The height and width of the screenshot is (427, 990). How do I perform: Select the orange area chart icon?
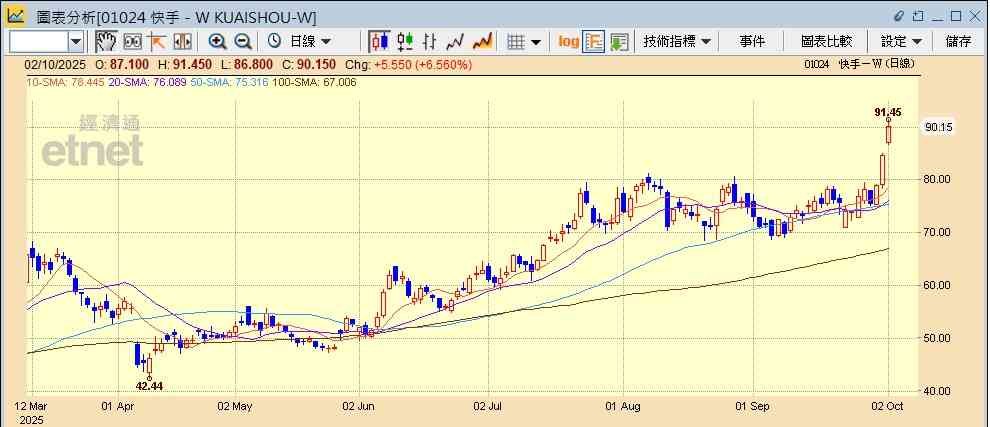click(x=482, y=41)
